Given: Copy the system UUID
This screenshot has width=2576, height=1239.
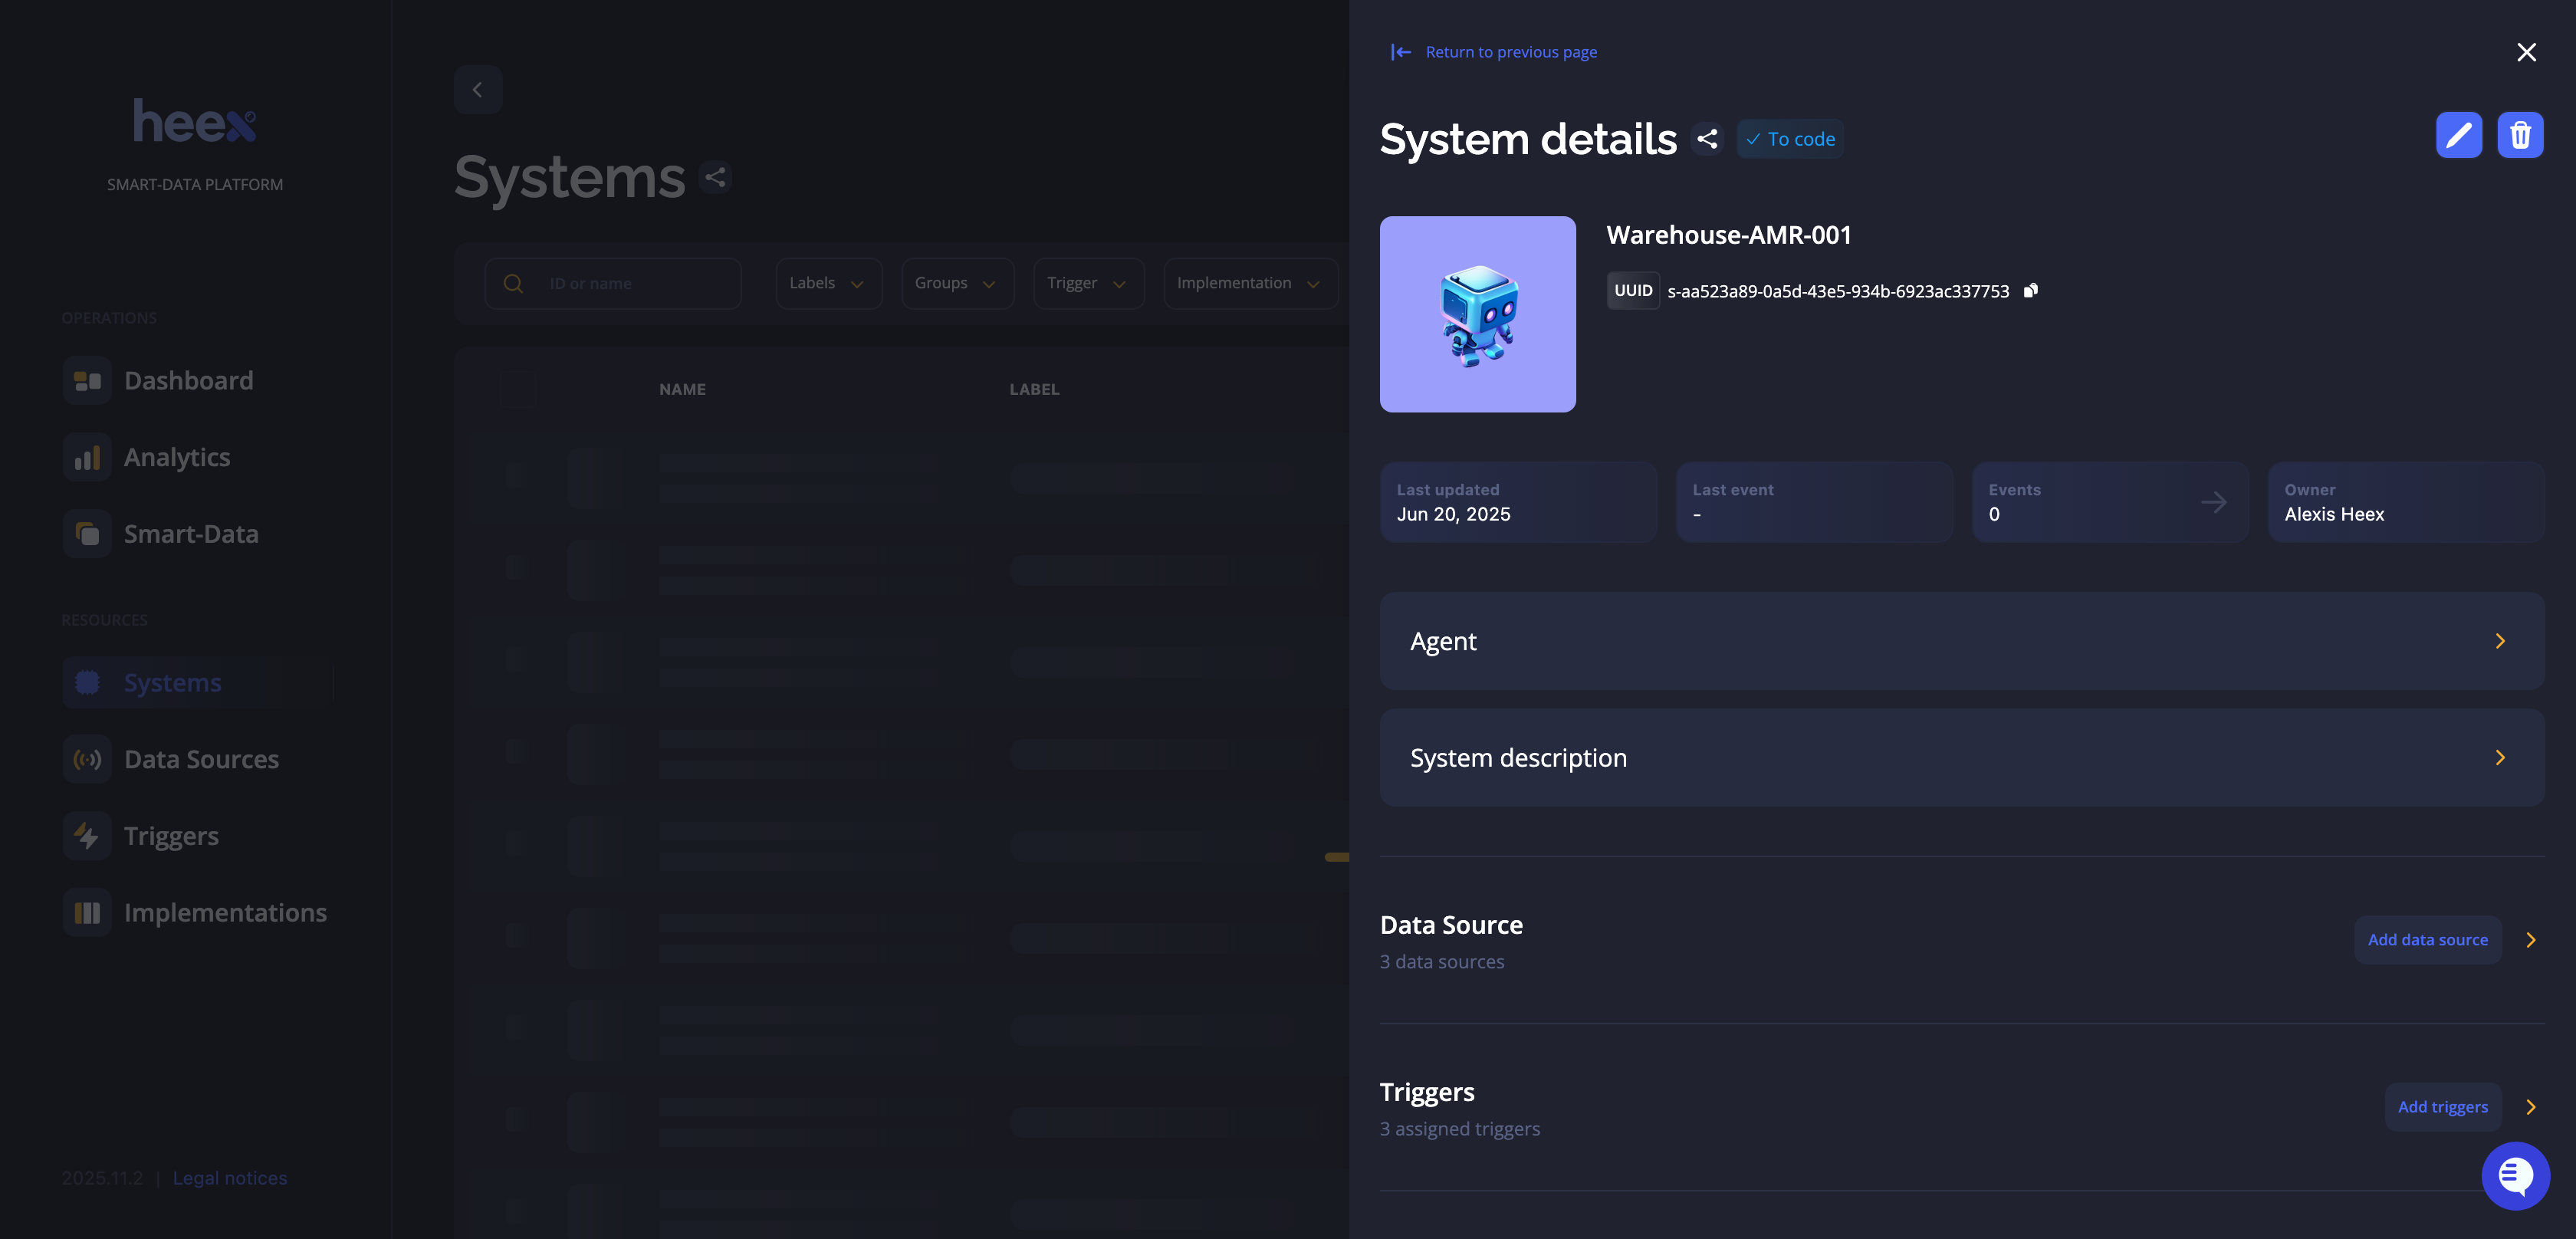Looking at the screenshot, I should (2031, 290).
